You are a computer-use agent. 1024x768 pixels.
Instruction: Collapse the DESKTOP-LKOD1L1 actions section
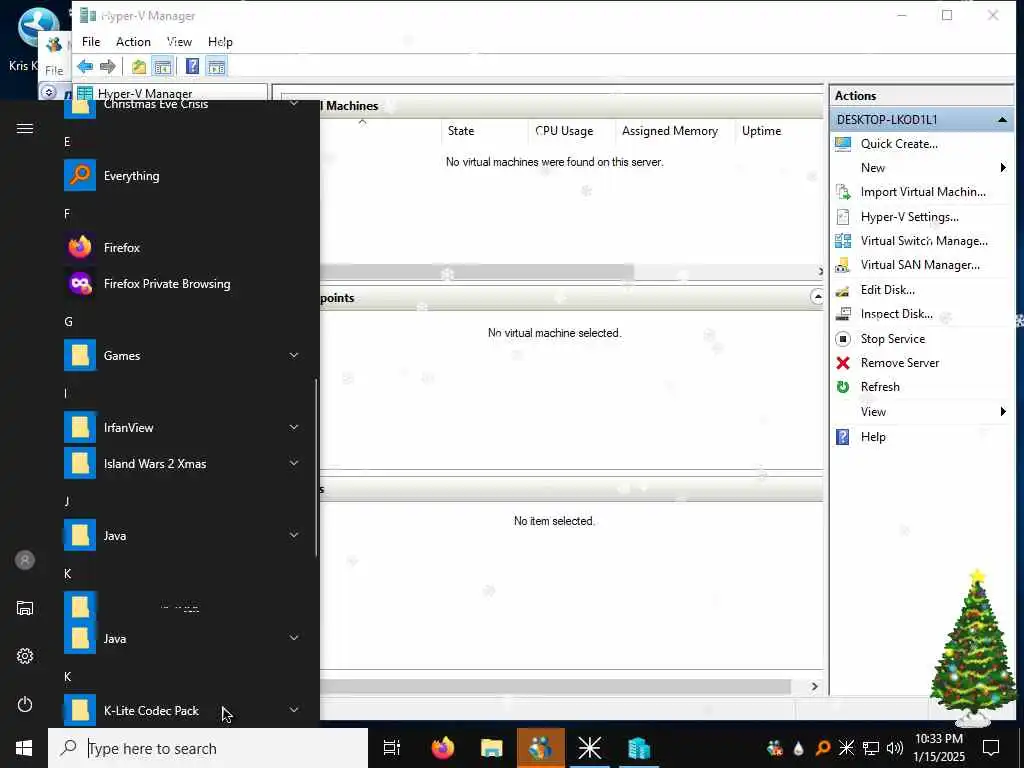1002,120
